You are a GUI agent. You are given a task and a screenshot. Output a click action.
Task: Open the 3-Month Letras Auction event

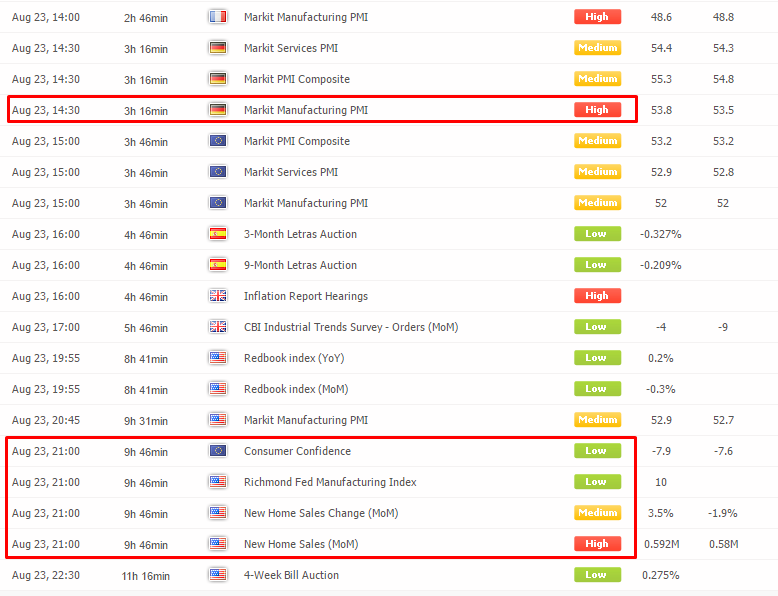click(300, 234)
